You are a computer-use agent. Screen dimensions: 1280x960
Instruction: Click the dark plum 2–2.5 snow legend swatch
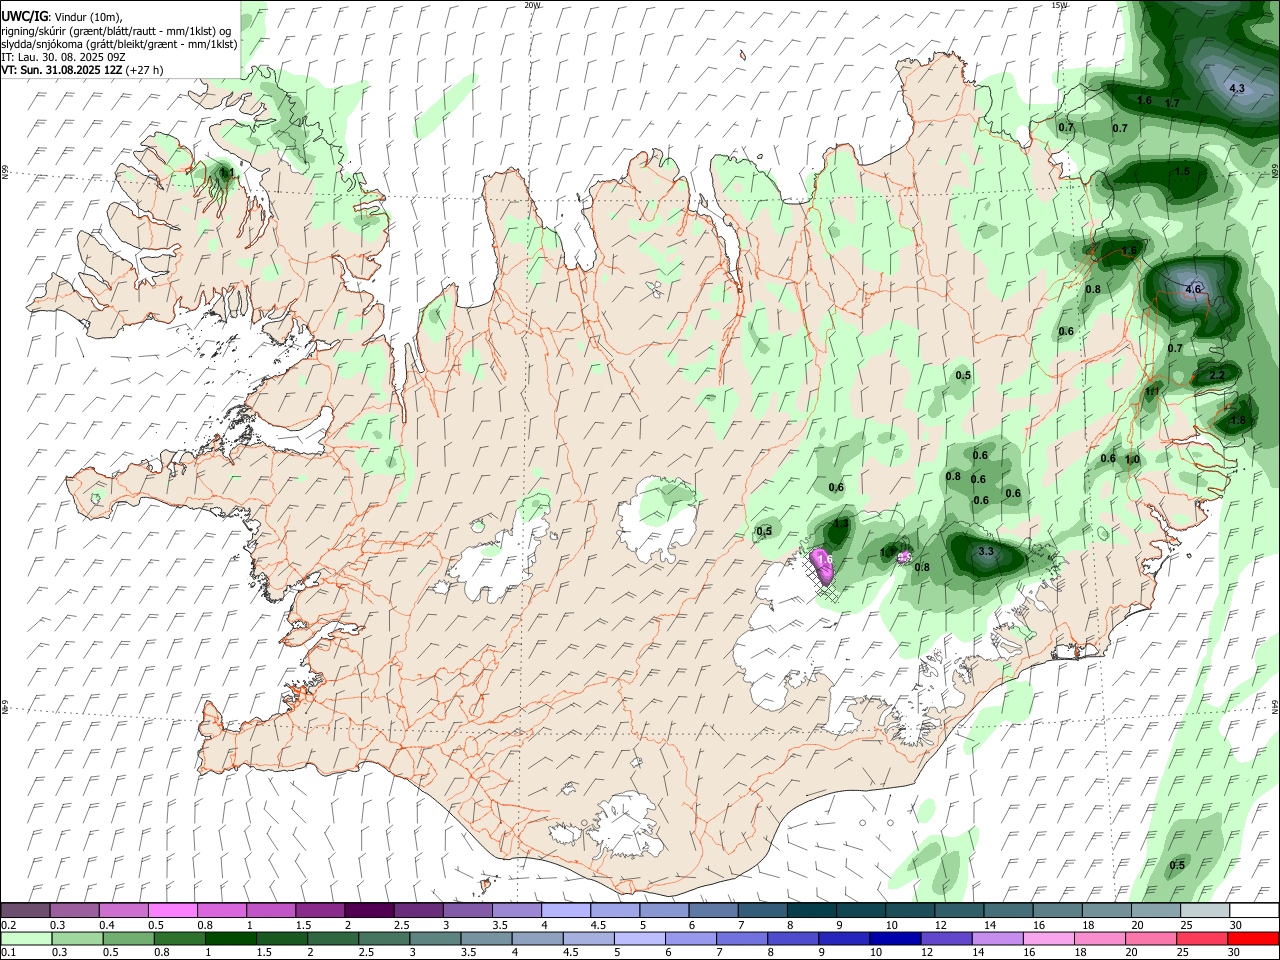tap(369, 911)
